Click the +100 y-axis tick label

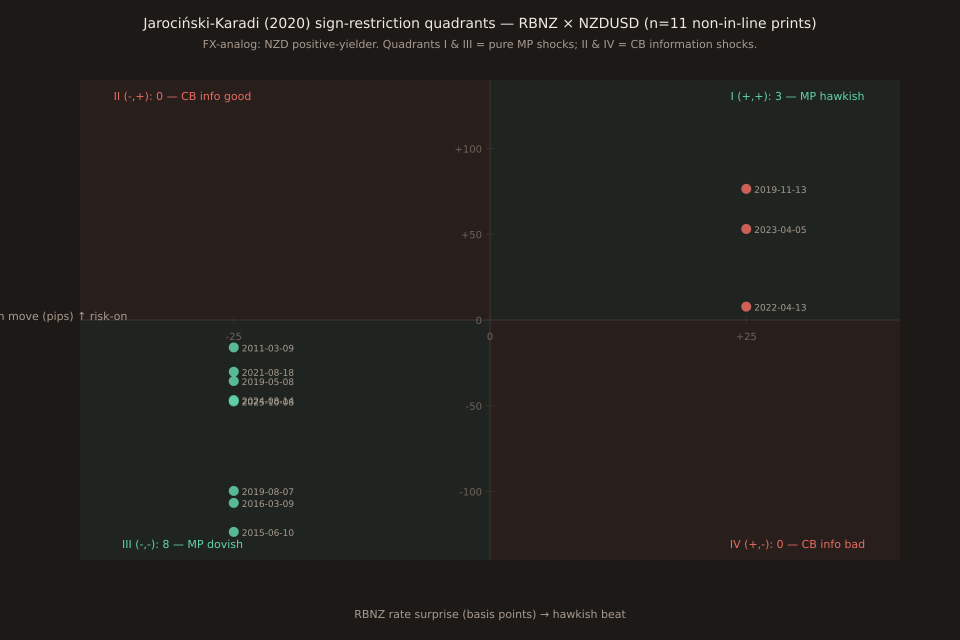468,149
